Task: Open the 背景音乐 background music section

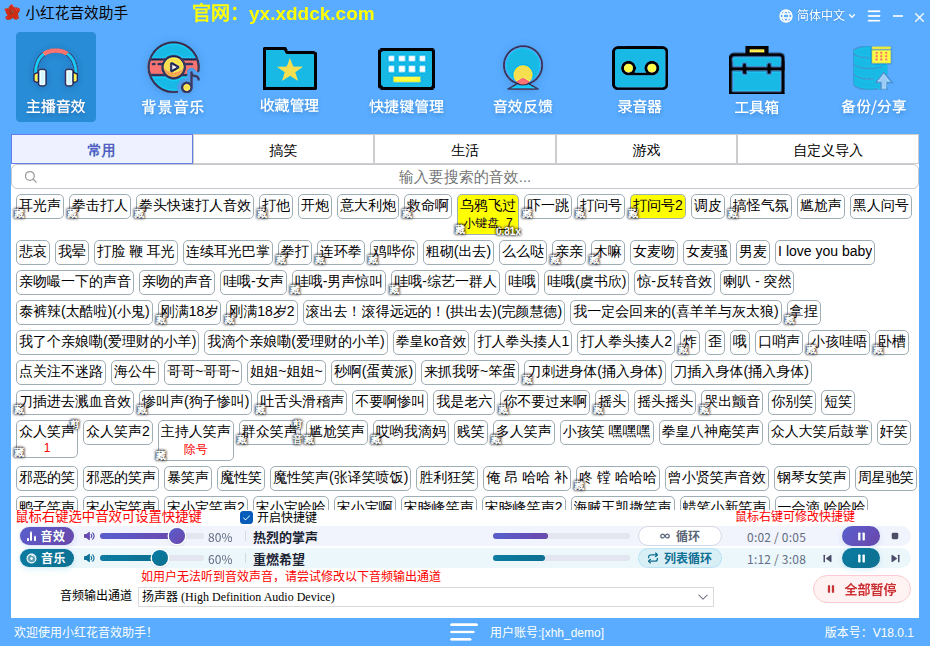Action: (173, 78)
